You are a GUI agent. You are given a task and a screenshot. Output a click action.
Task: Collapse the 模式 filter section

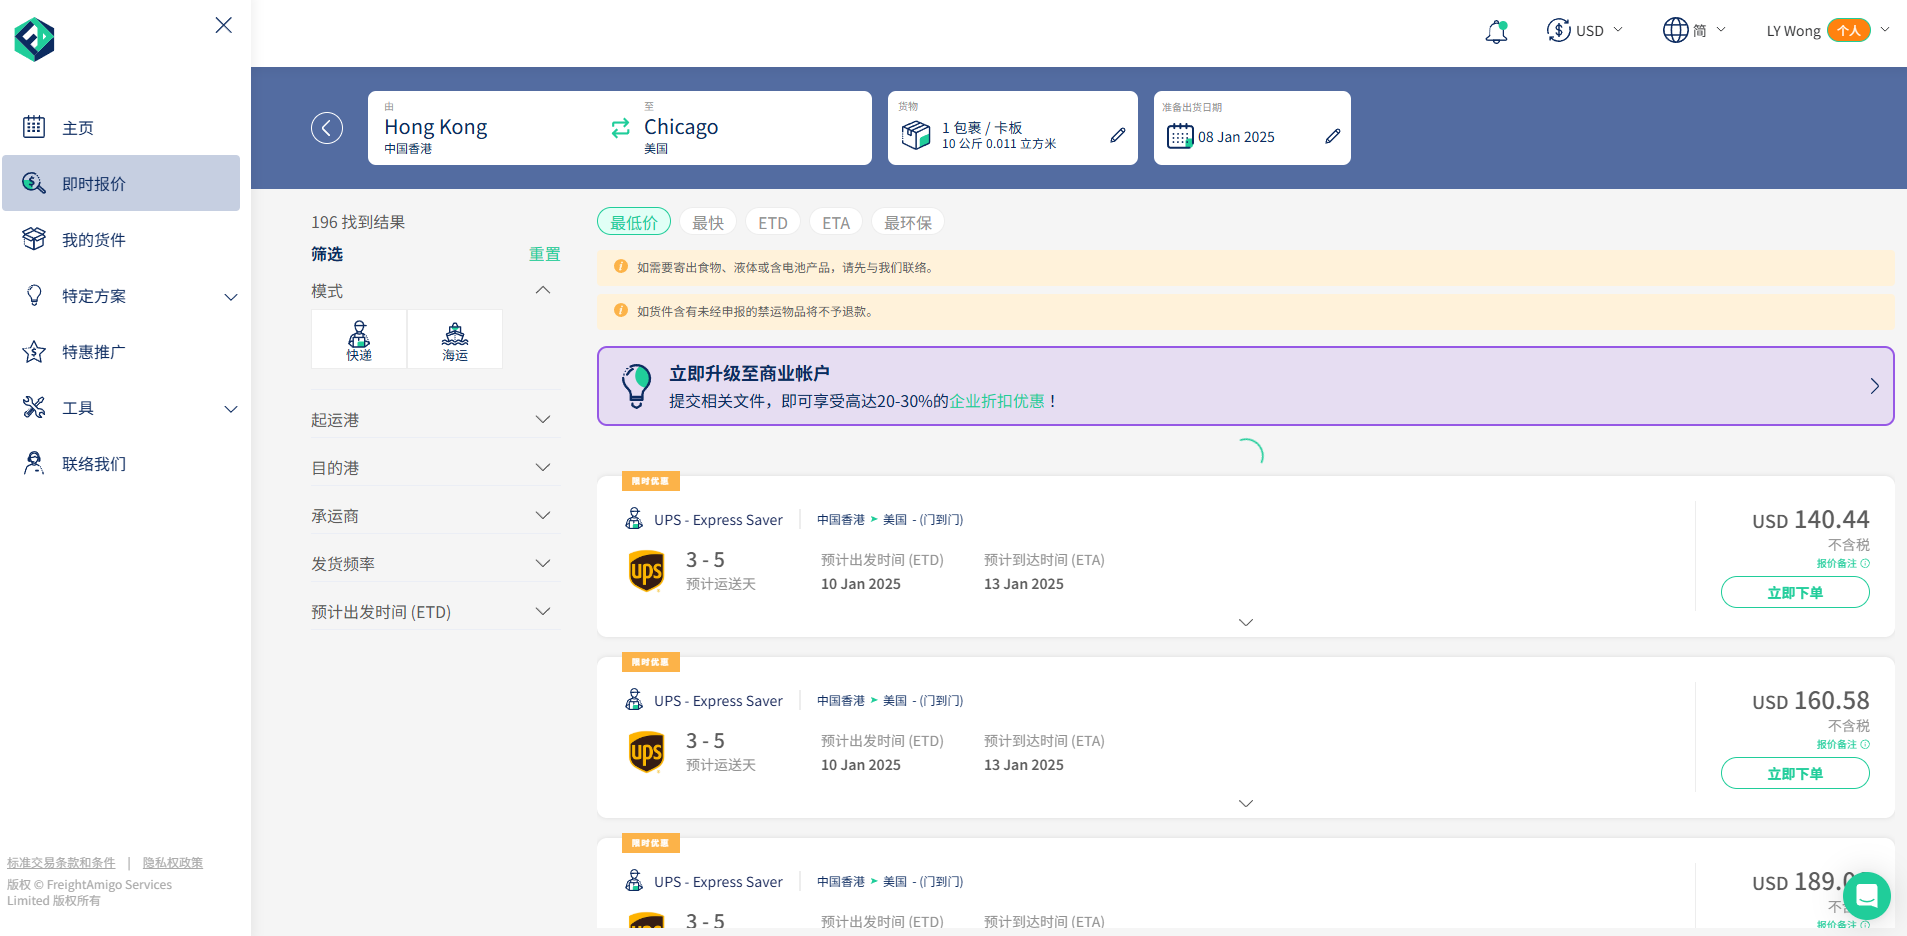tap(543, 290)
